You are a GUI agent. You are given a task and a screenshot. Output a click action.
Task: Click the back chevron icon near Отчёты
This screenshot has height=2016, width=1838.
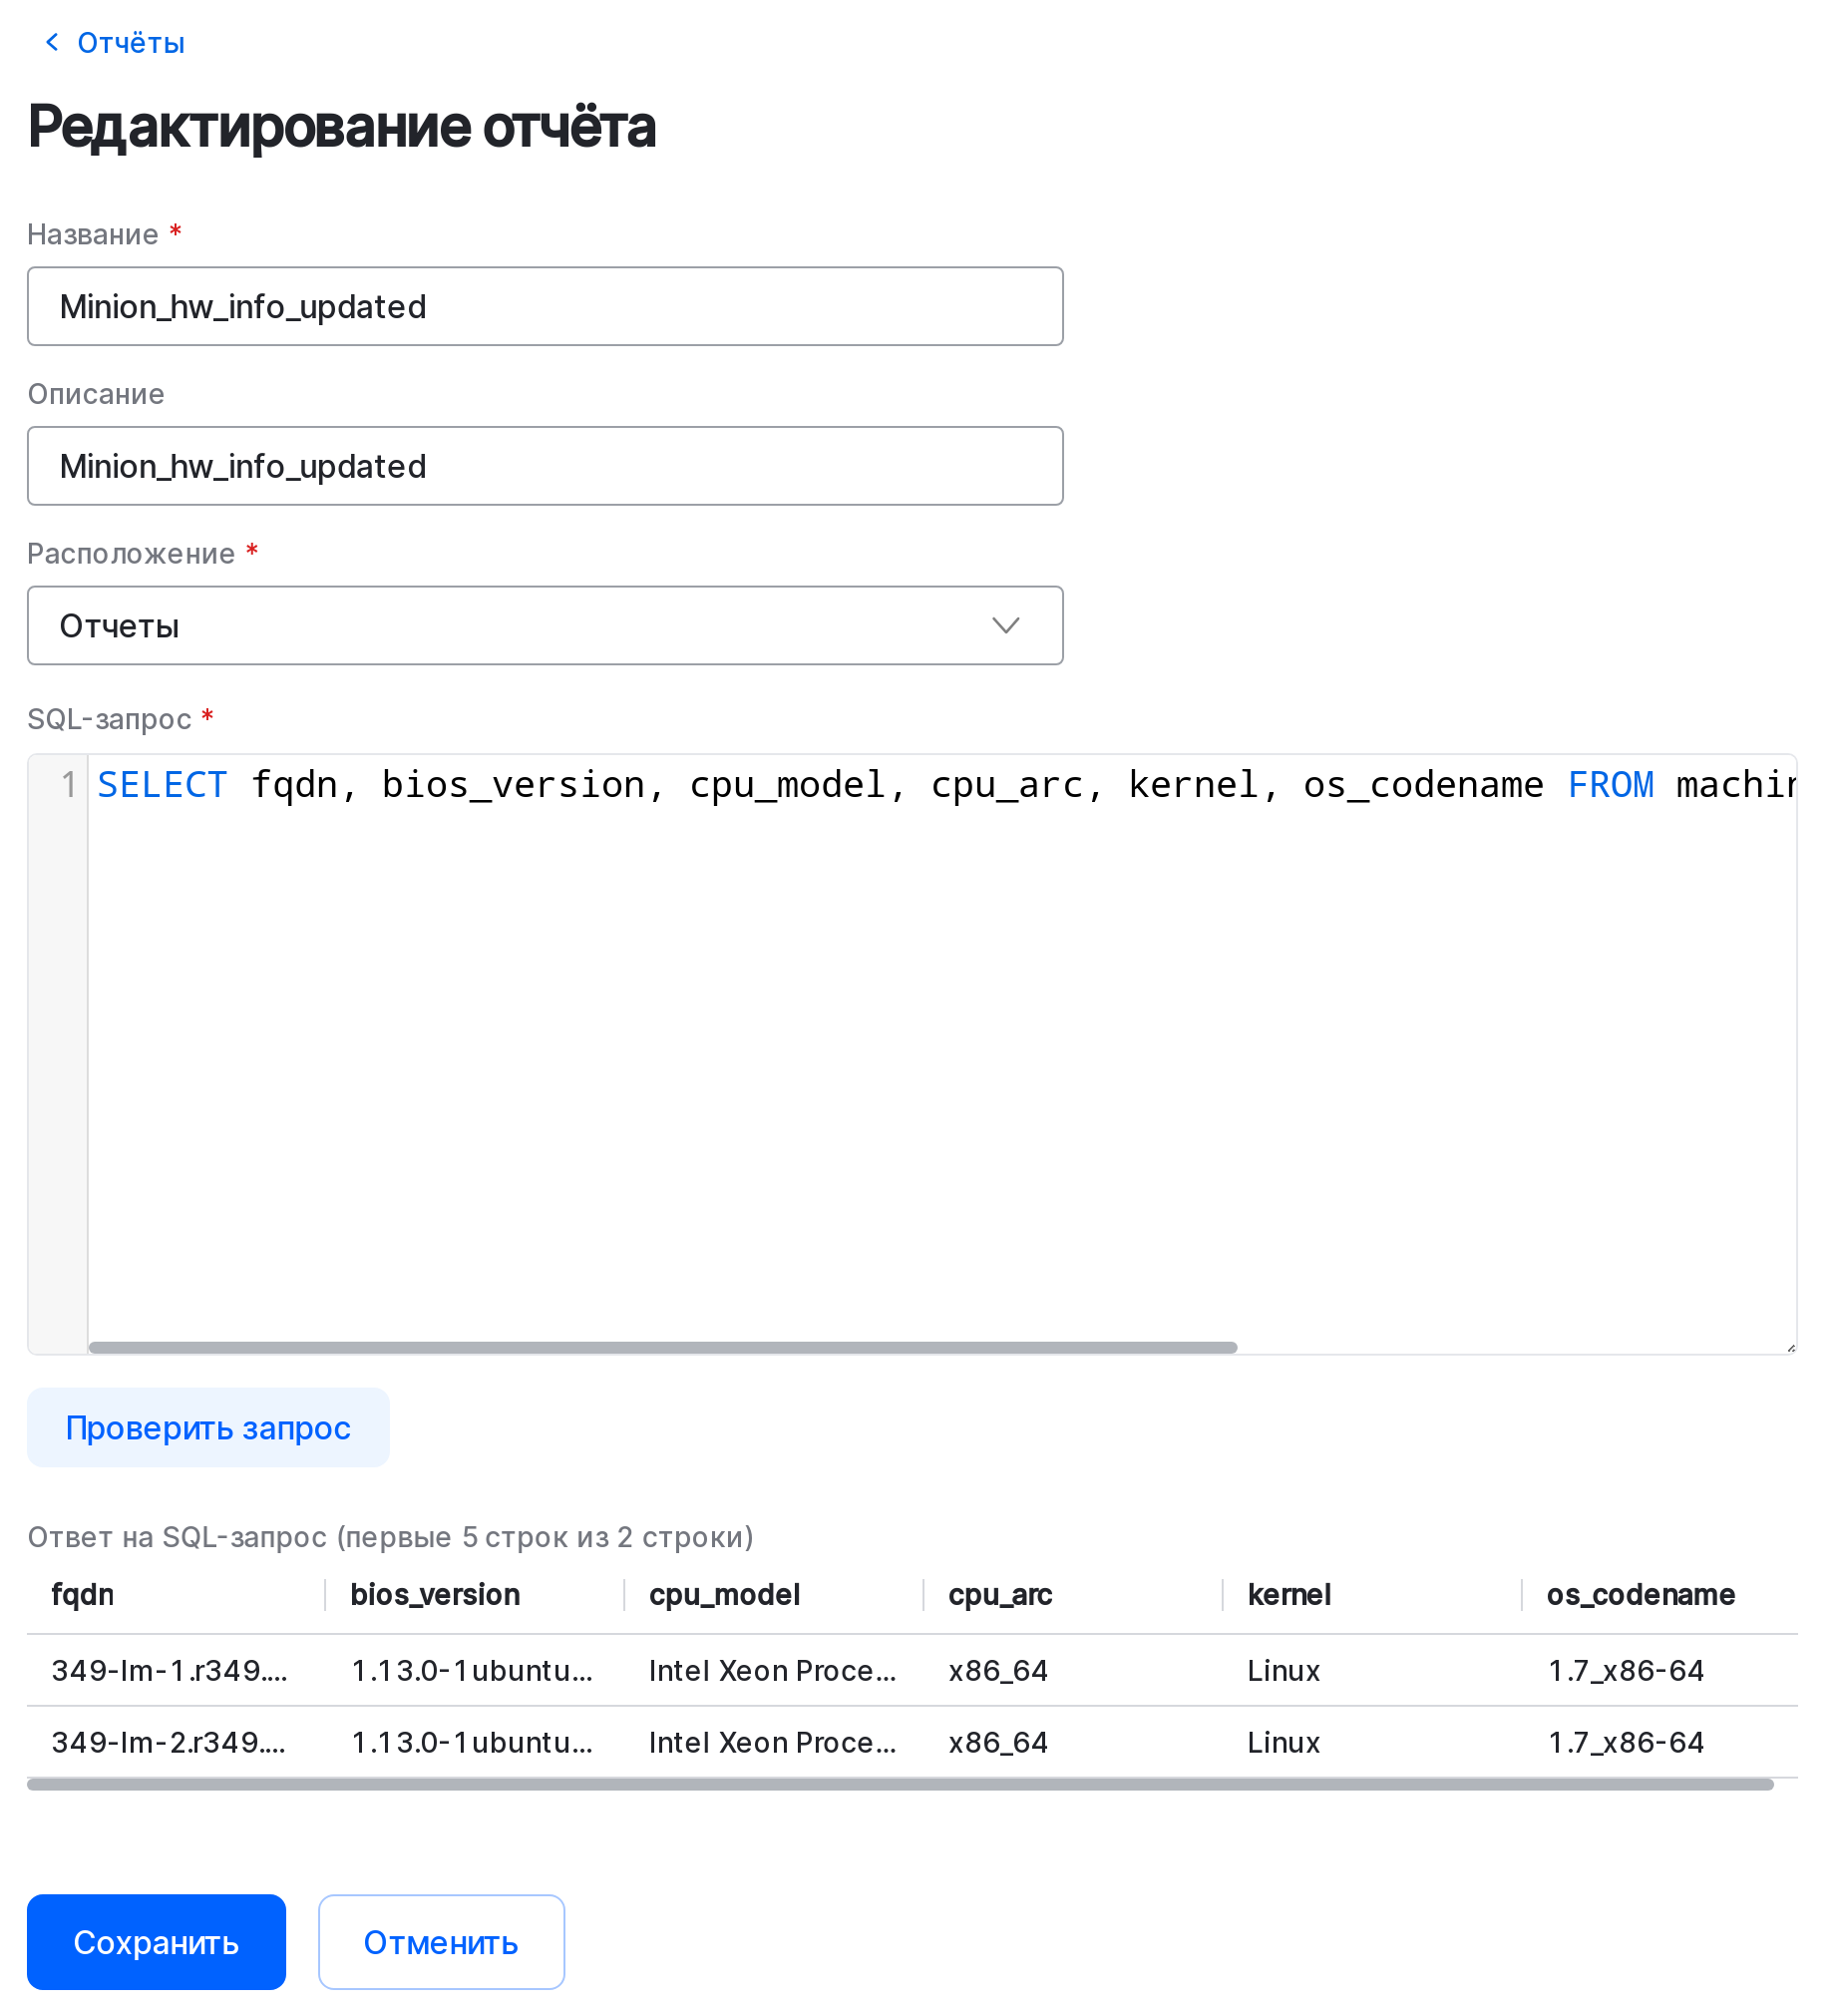(x=52, y=42)
